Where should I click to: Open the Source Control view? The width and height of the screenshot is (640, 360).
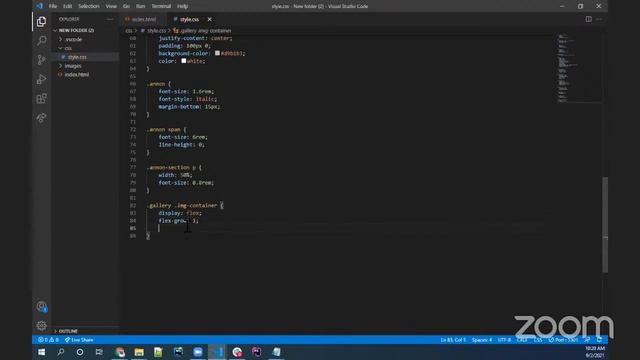click(41, 60)
